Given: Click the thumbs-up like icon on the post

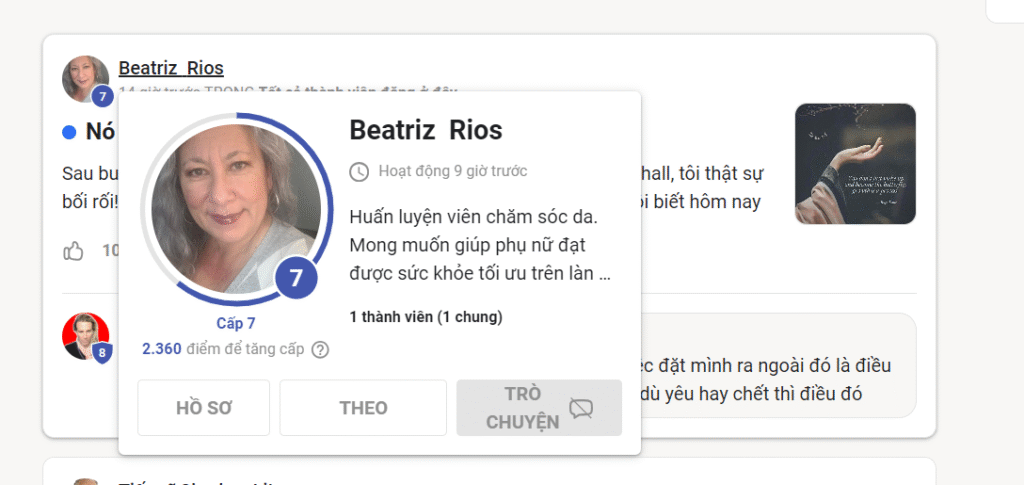Looking at the screenshot, I should tap(73, 251).
